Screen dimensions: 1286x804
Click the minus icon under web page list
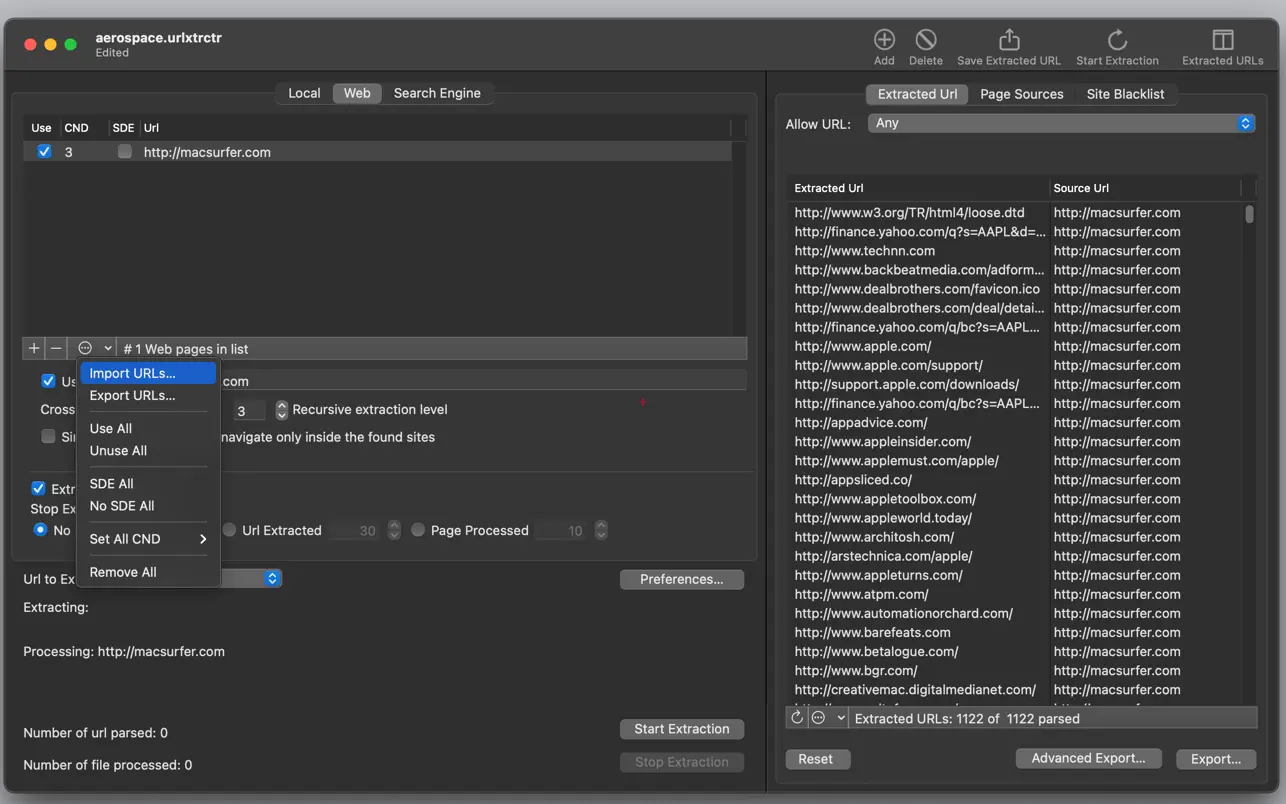click(56, 348)
